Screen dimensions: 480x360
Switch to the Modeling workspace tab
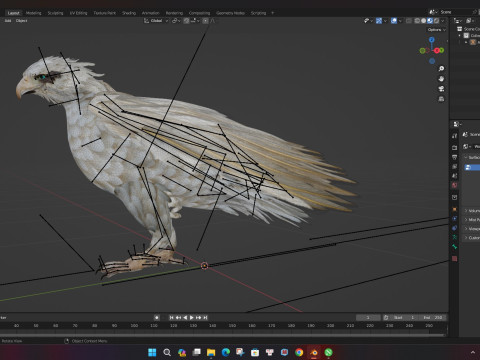pos(34,13)
